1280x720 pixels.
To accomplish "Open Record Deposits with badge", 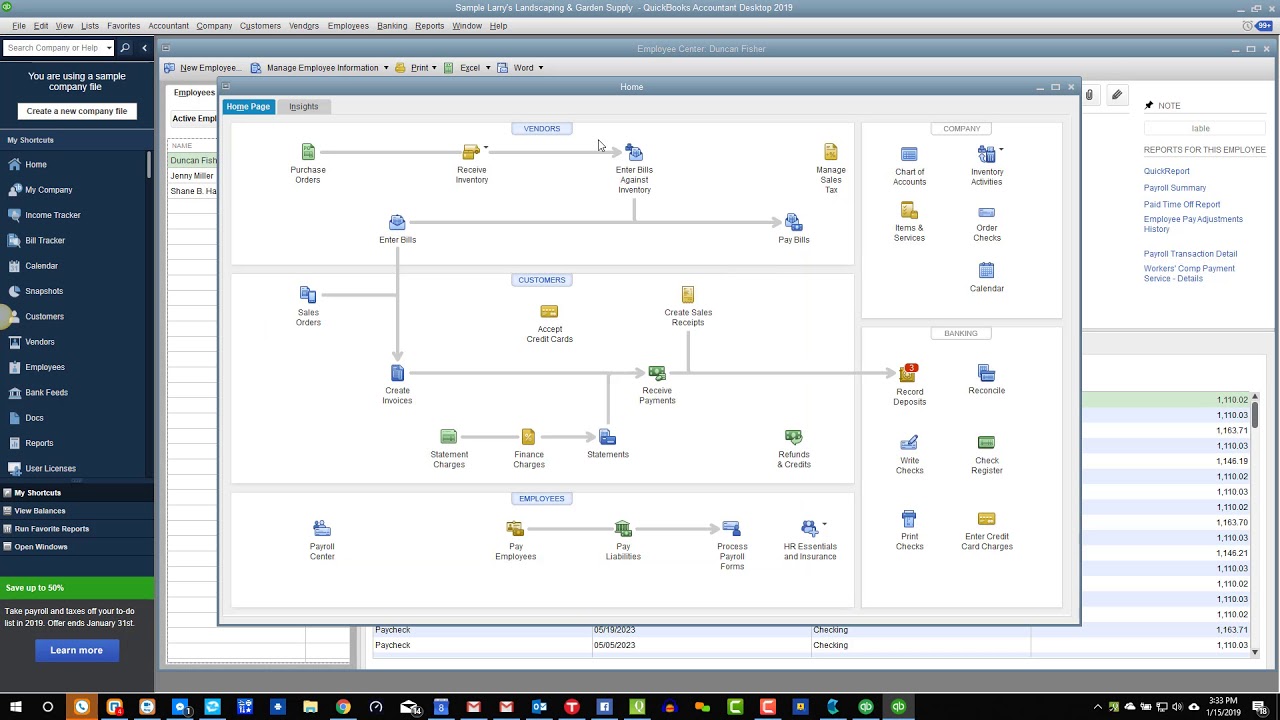I will click(x=908, y=374).
